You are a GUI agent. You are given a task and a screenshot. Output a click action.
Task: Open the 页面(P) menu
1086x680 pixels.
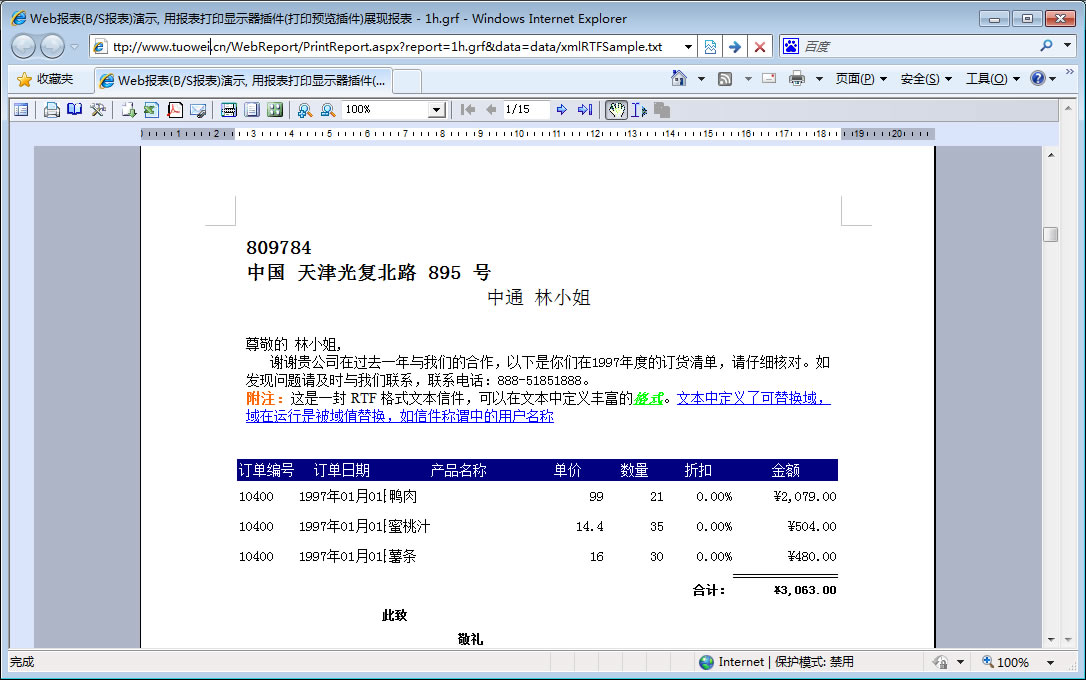coord(860,79)
